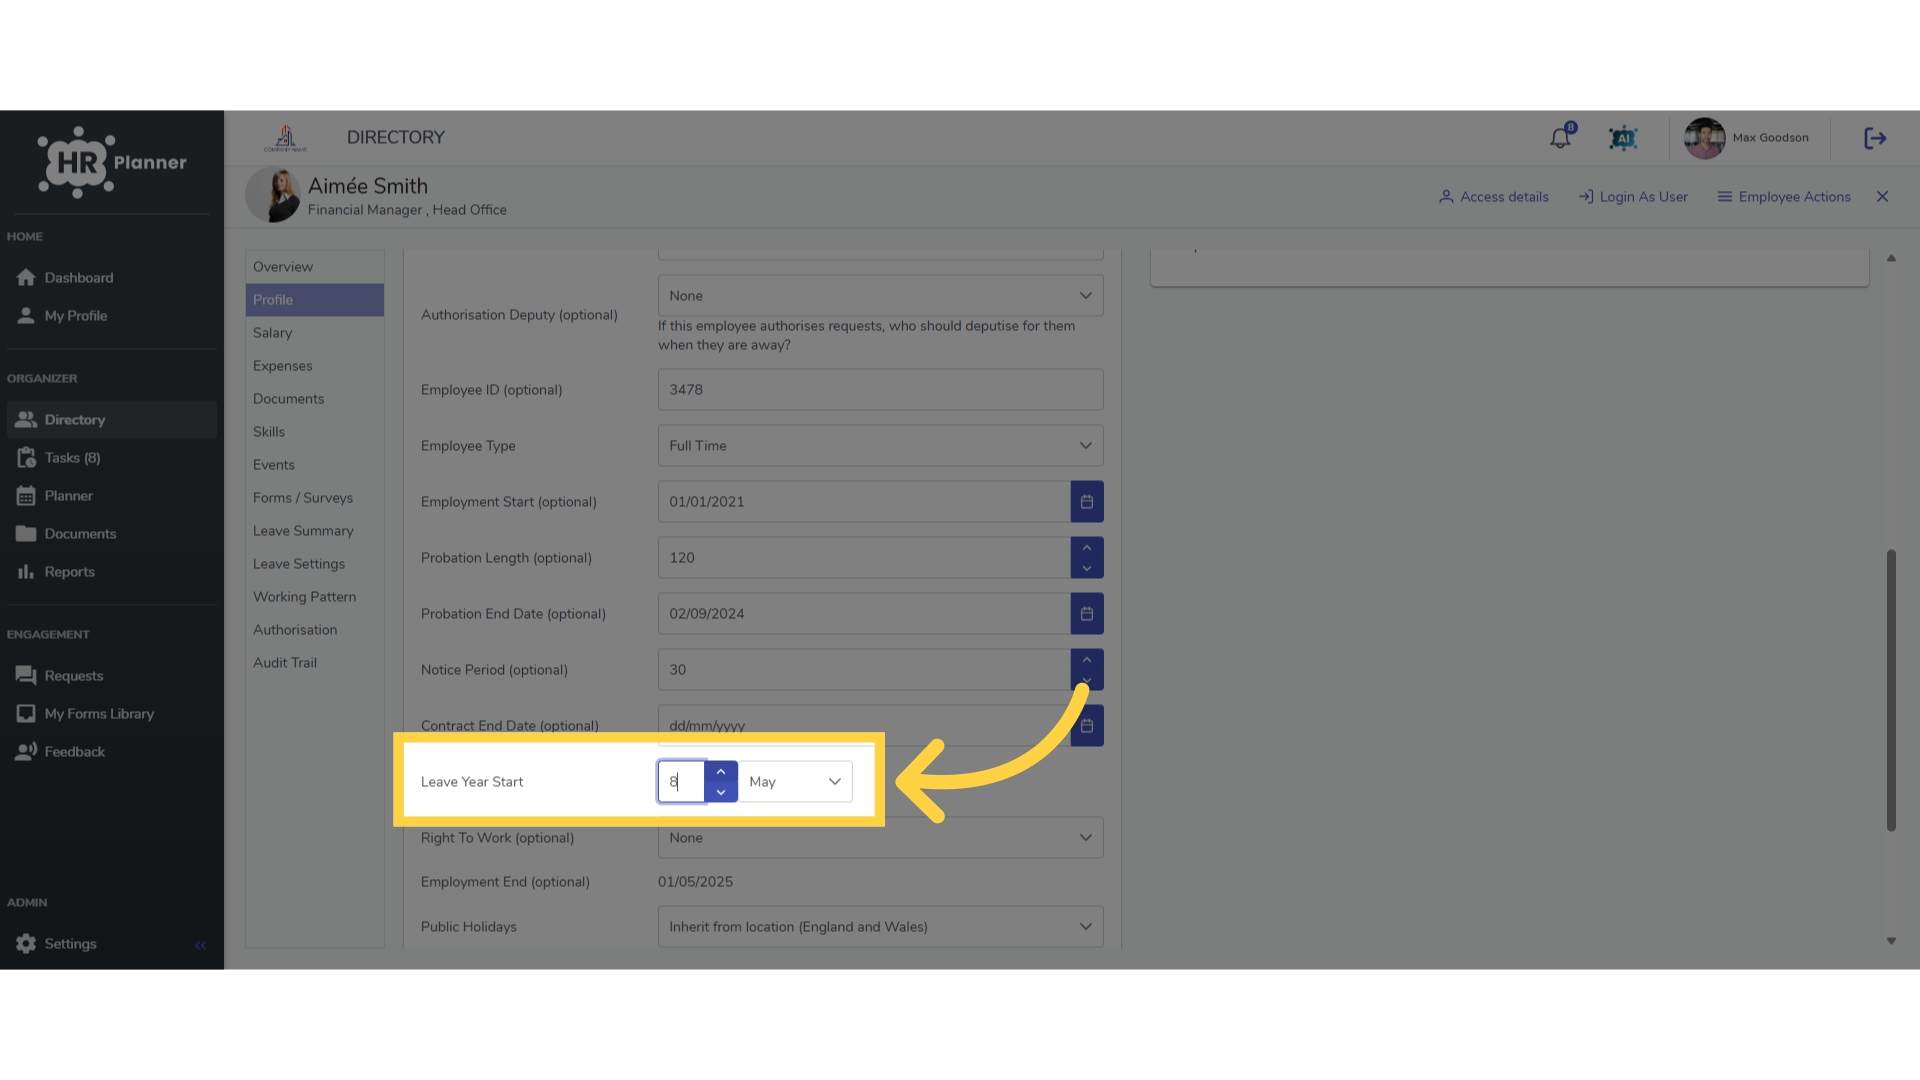1920x1080 pixels.
Task: Expand Authorisation Deputy dropdown
Action: [880, 296]
